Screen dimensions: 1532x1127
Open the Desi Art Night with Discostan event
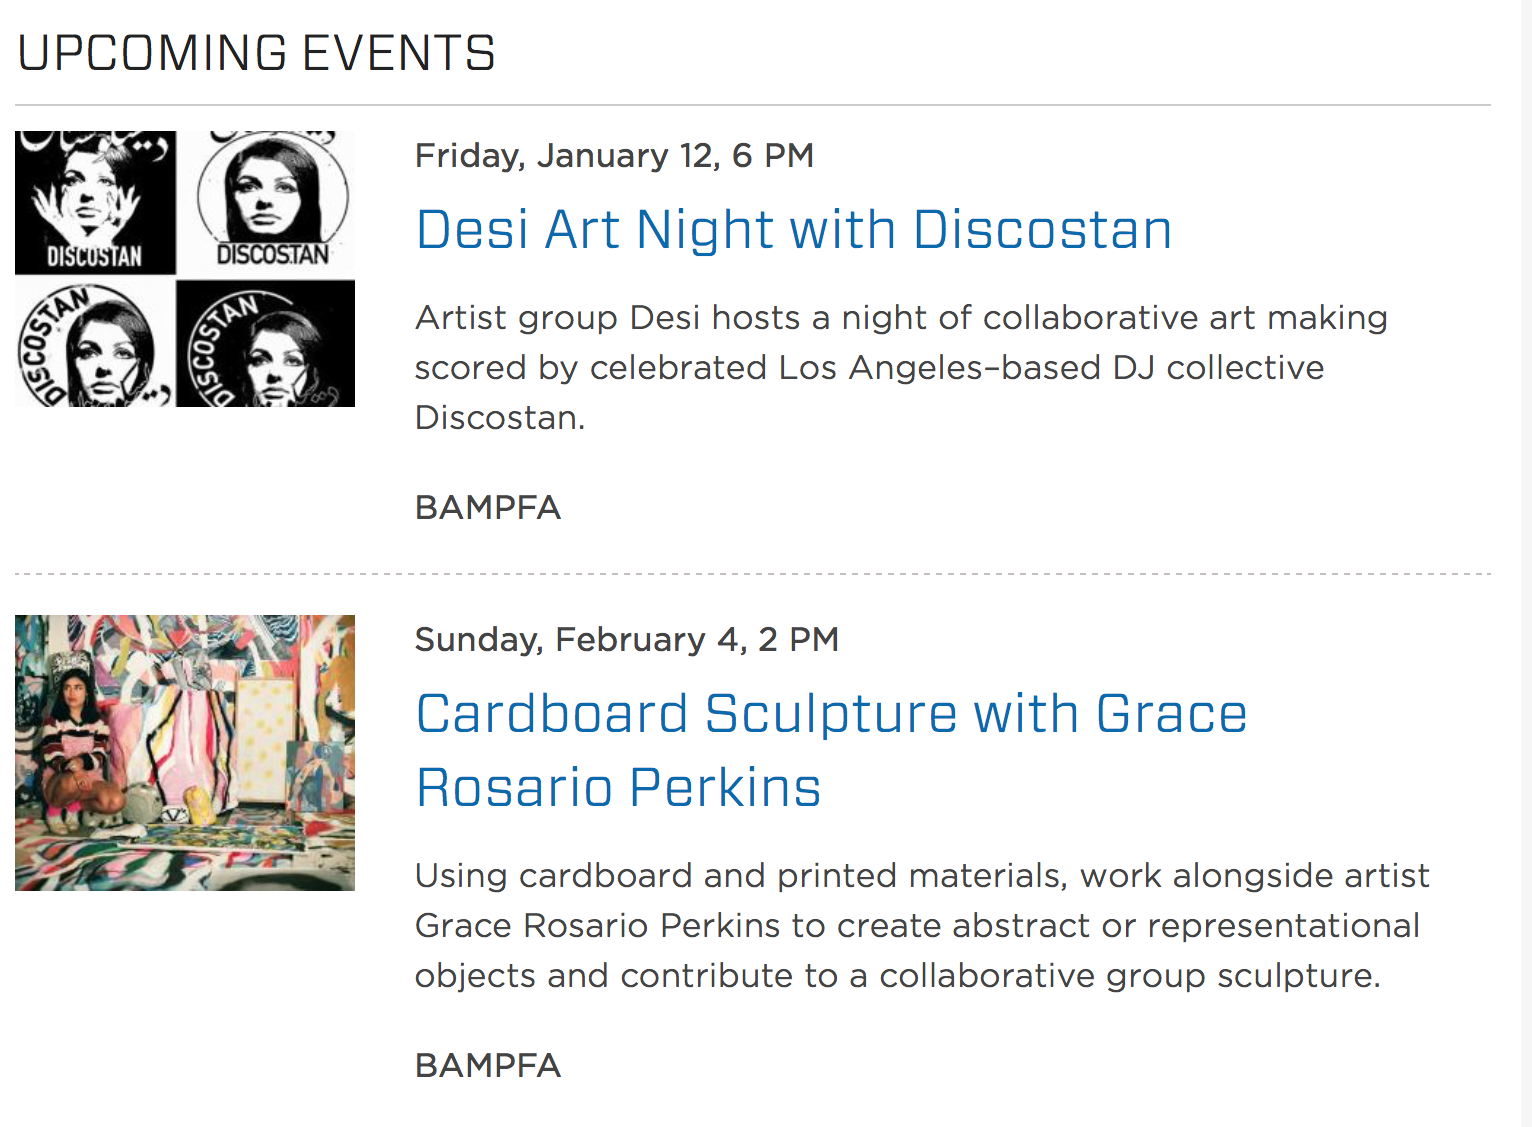pos(794,230)
